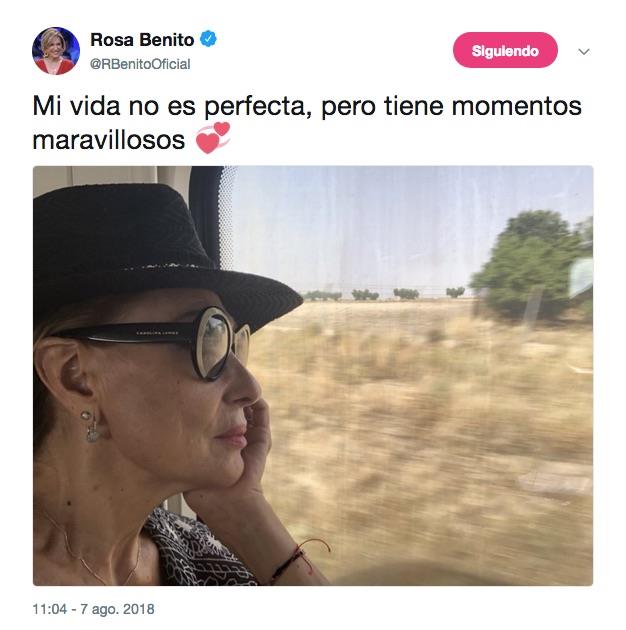Open the Rosa Benito display name
Screen dimensions: 626x630
(142, 39)
